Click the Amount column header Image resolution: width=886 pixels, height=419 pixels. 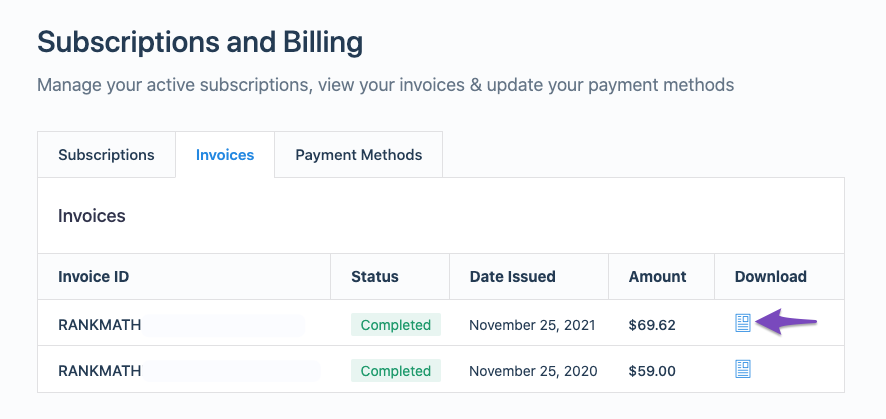pos(657,277)
